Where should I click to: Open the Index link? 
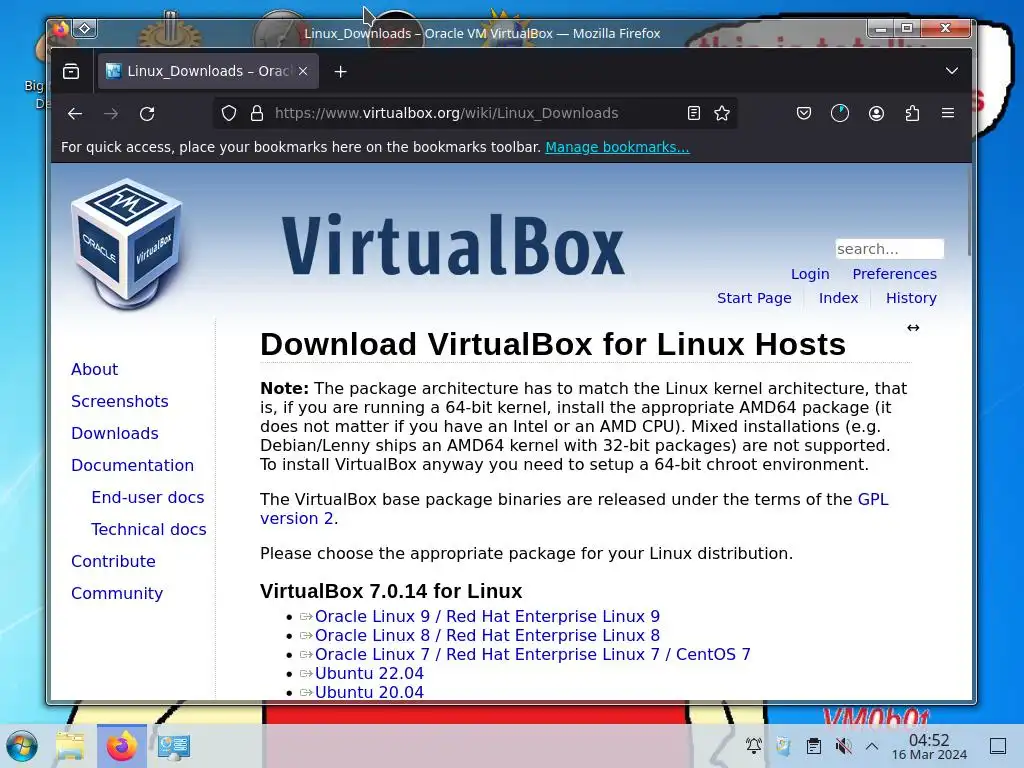point(839,298)
